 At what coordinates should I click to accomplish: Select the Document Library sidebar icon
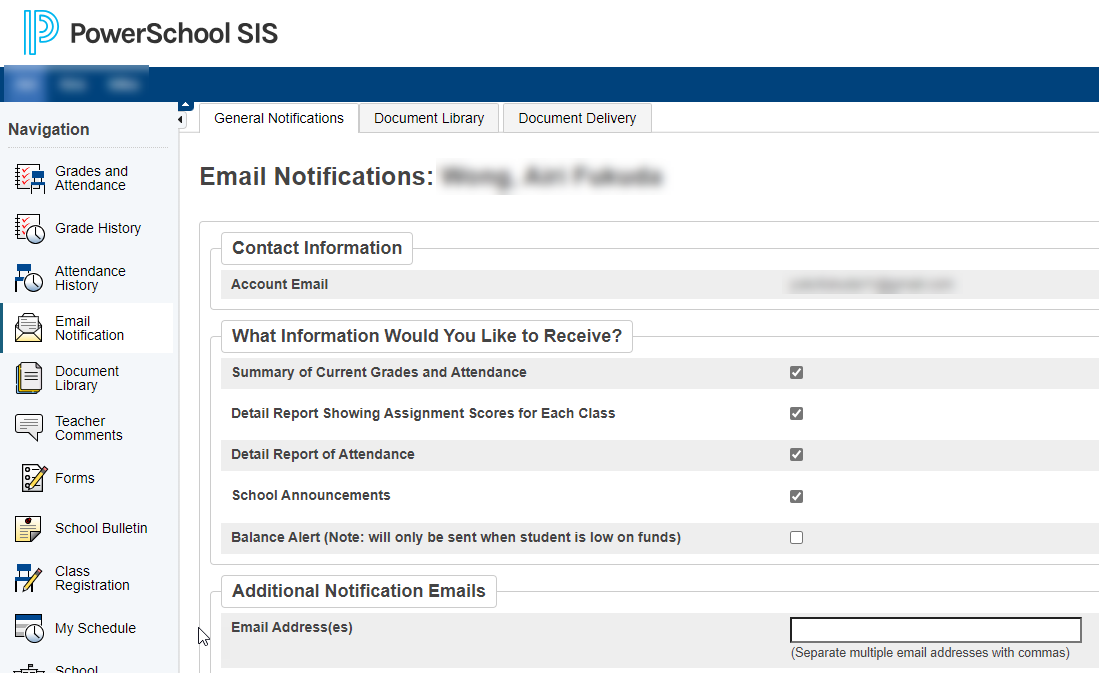[x=30, y=378]
